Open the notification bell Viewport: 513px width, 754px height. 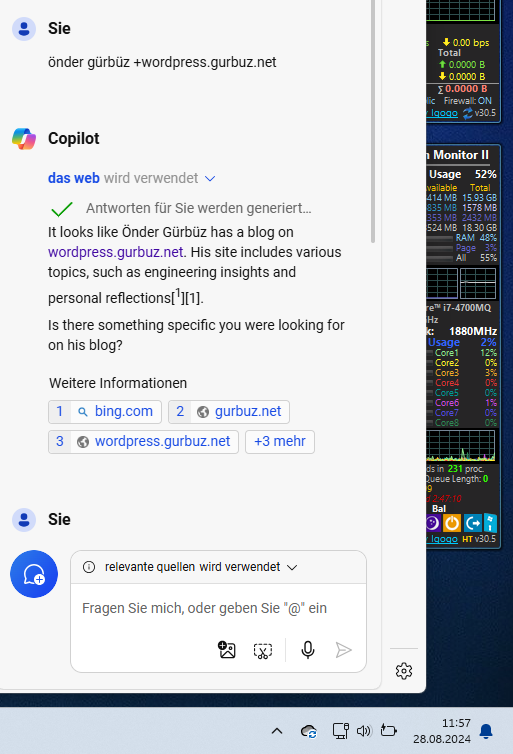[x=486, y=731]
